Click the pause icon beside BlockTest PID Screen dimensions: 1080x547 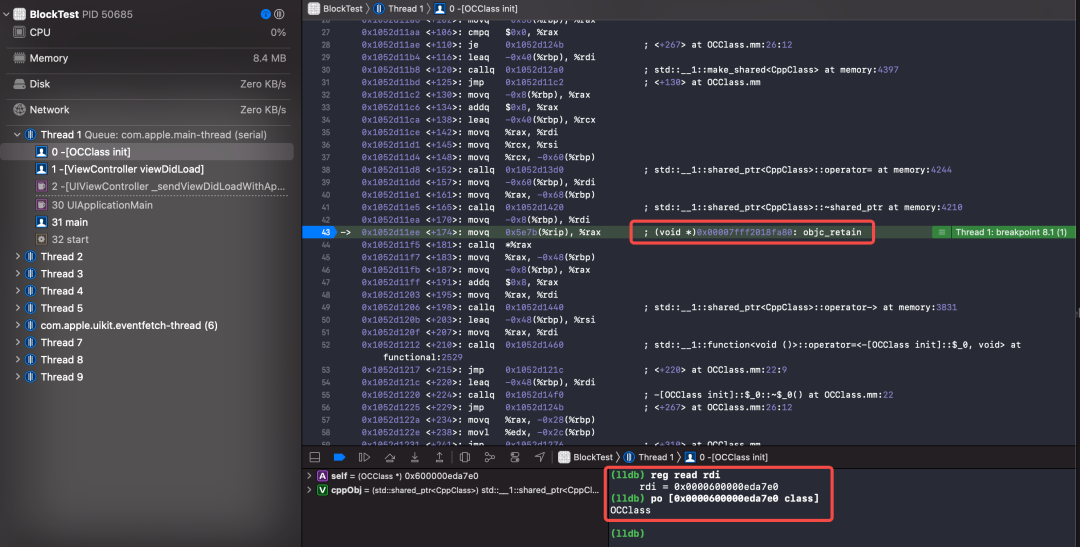[x=279, y=15]
